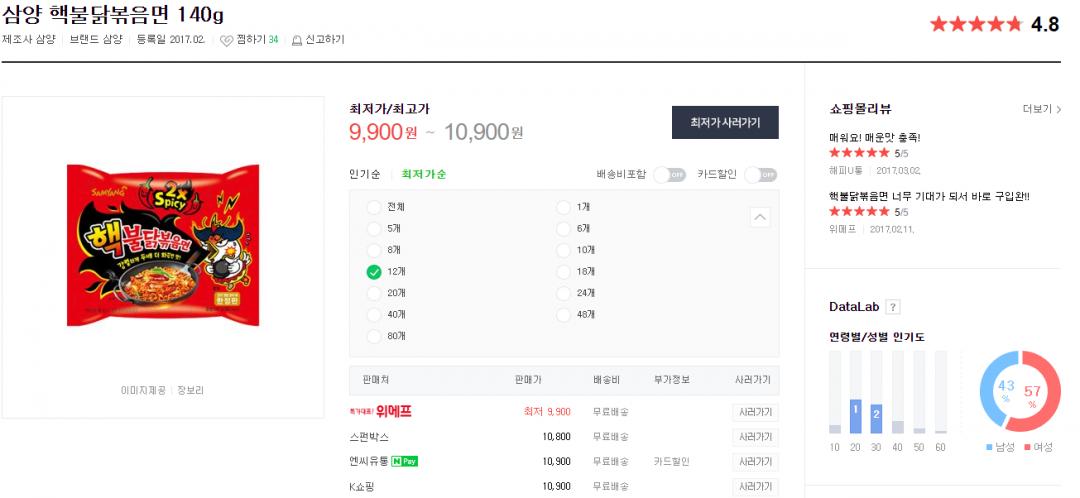
Task: Click the DataLab question mark help icon
Action: click(x=893, y=307)
